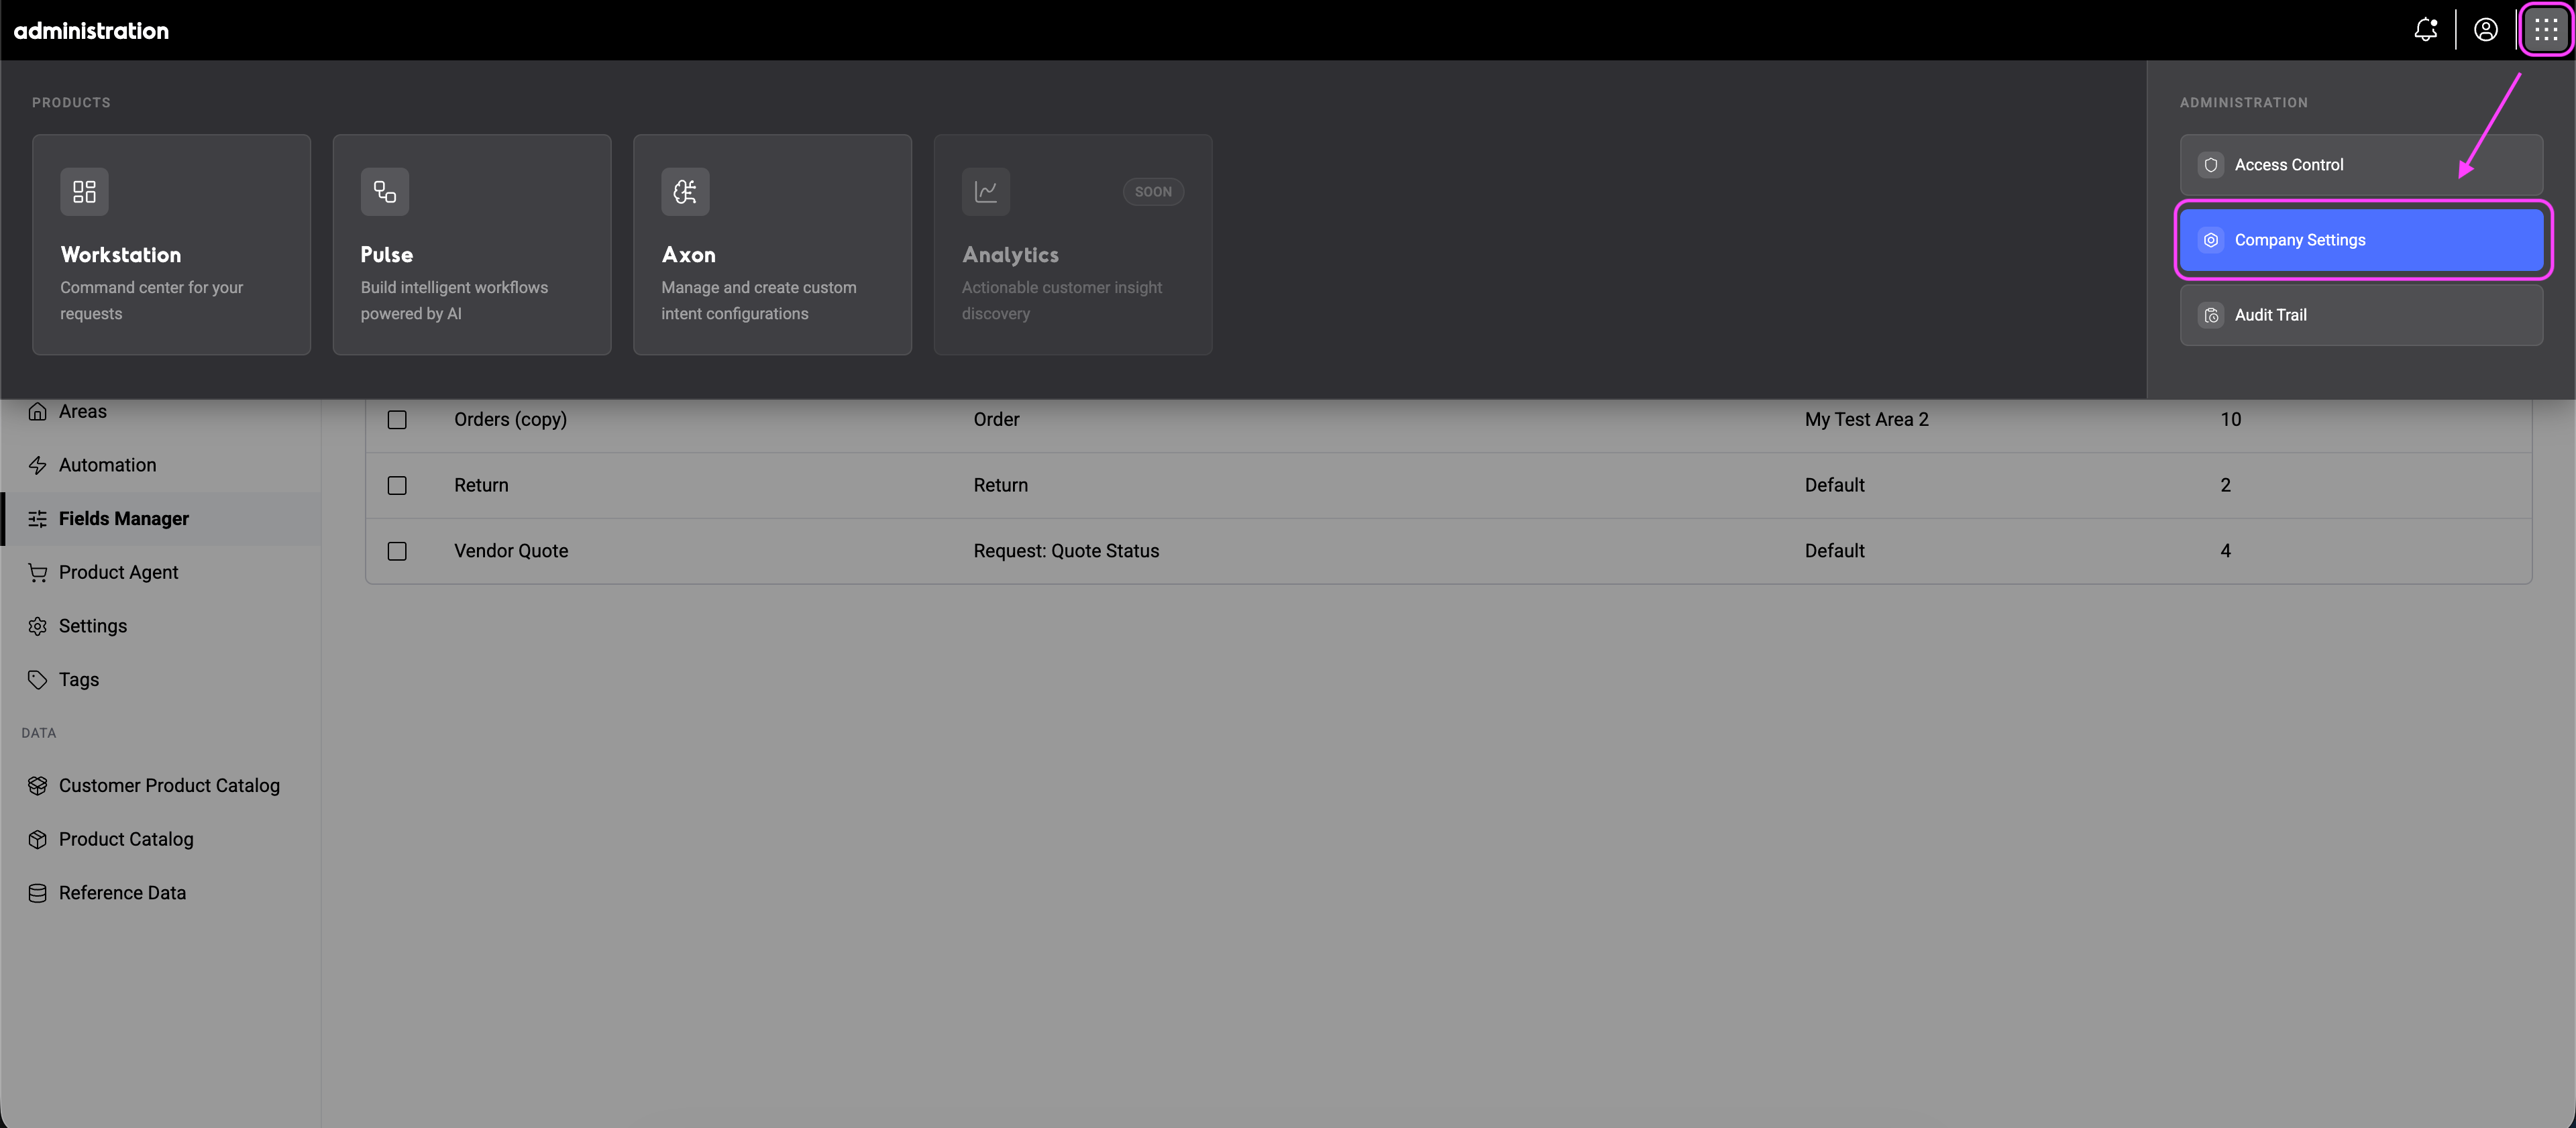This screenshot has height=1128, width=2576.
Task: Click the Areas home icon
Action: point(37,411)
